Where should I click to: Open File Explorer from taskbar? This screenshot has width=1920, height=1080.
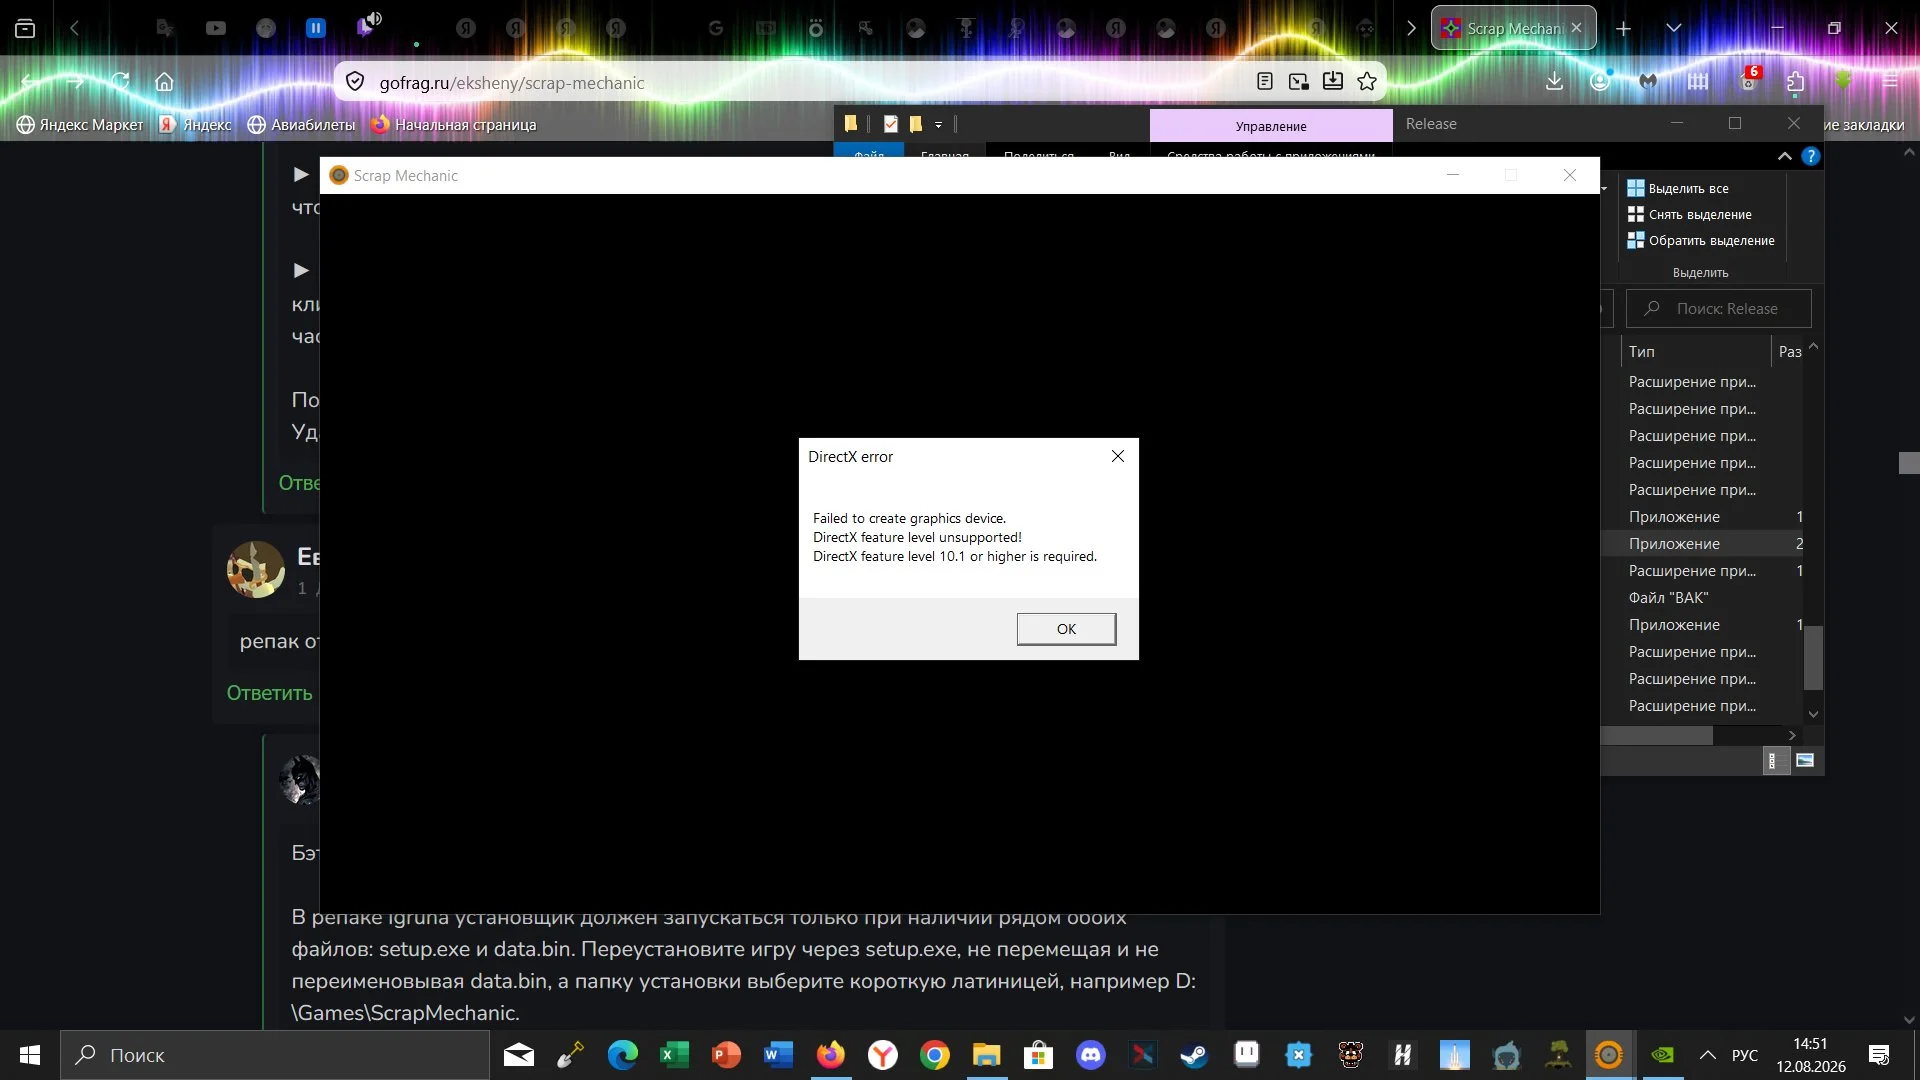click(x=986, y=1055)
